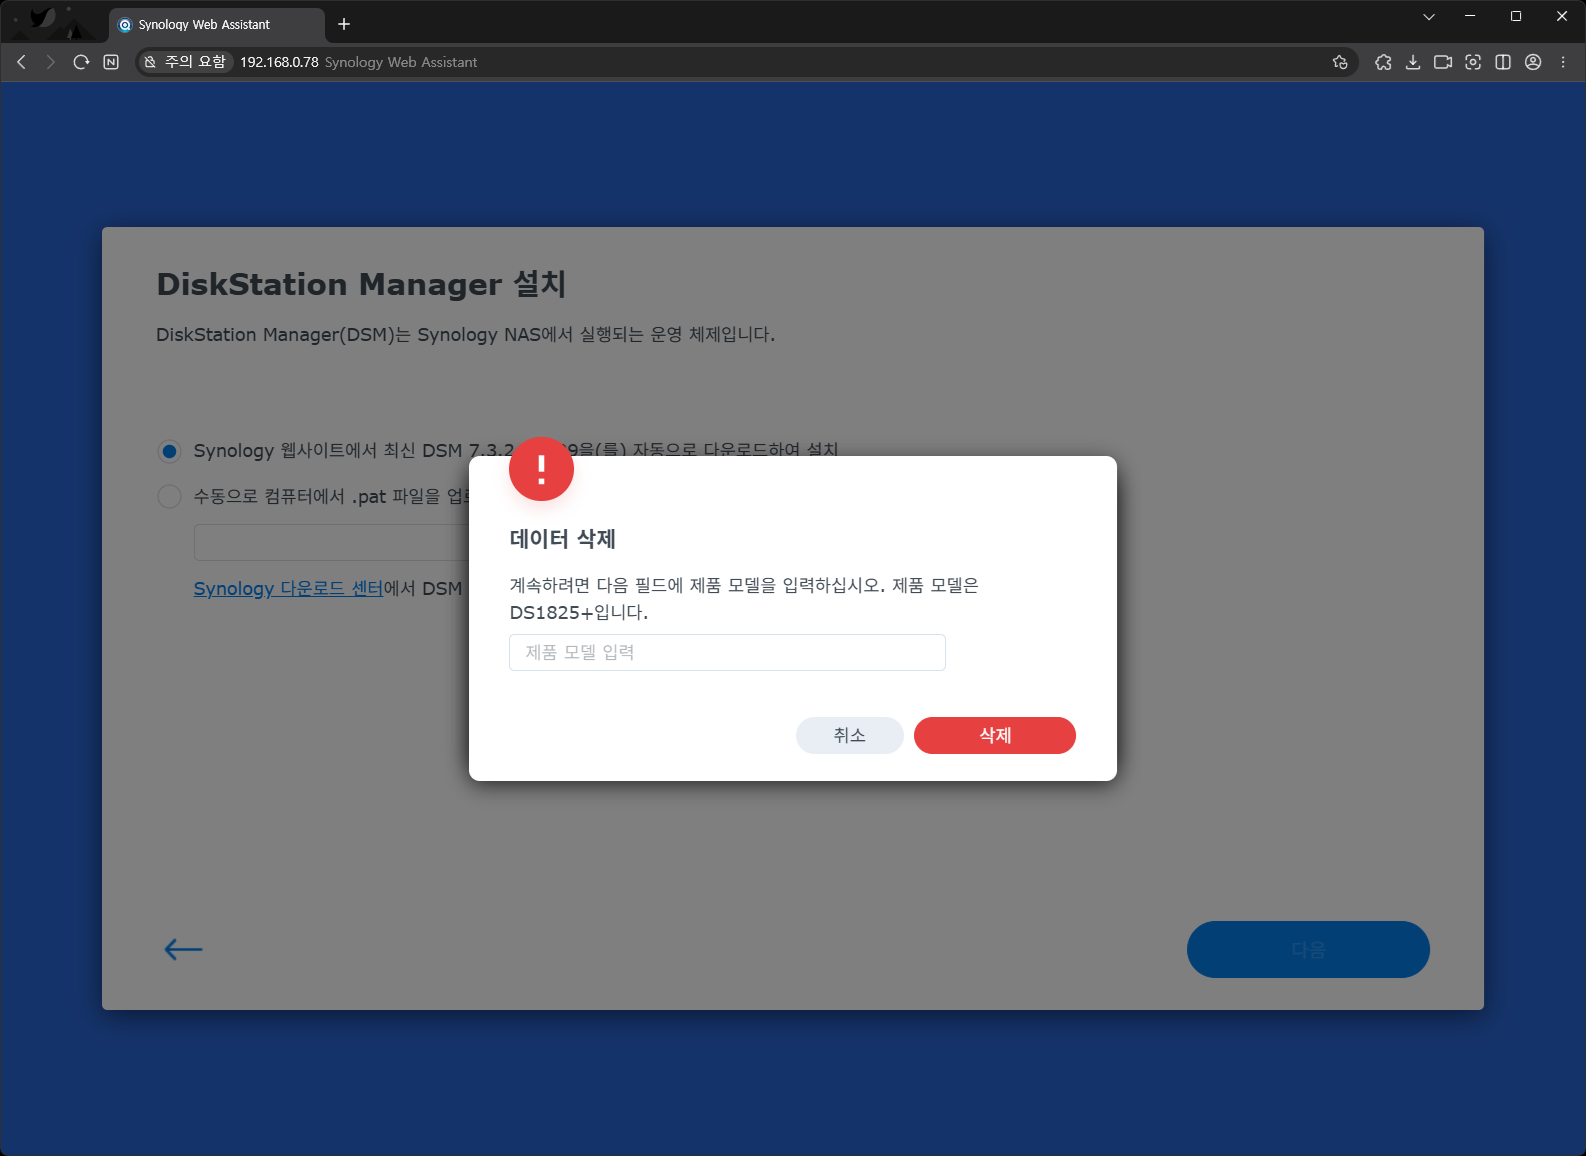This screenshot has width=1586, height=1156.
Task: Bookmark this page with star icon
Action: [x=1340, y=62]
